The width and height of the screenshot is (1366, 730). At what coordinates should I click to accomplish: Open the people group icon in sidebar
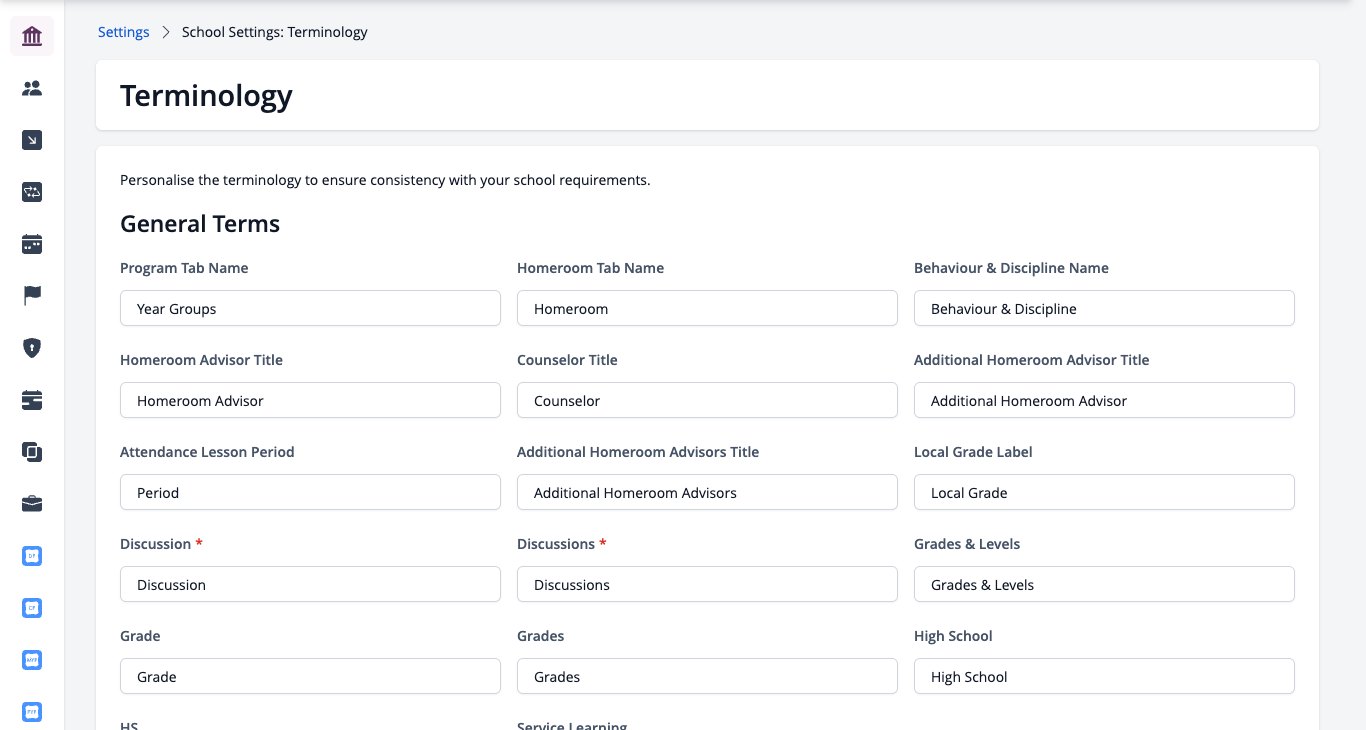coord(32,88)
